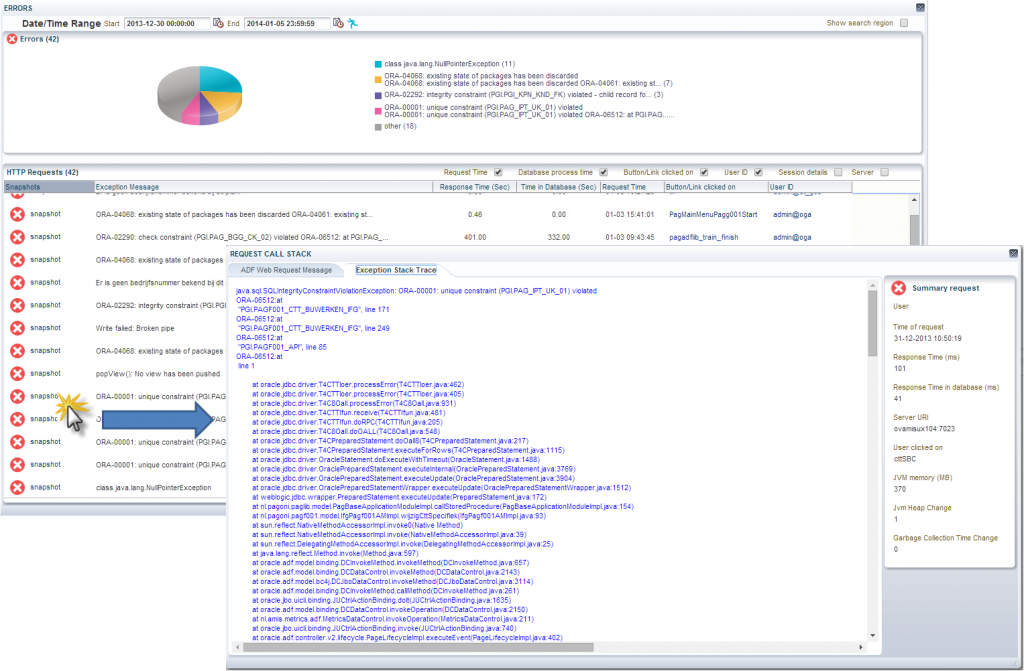Click the error icon on the popView() row

[18, 374]
